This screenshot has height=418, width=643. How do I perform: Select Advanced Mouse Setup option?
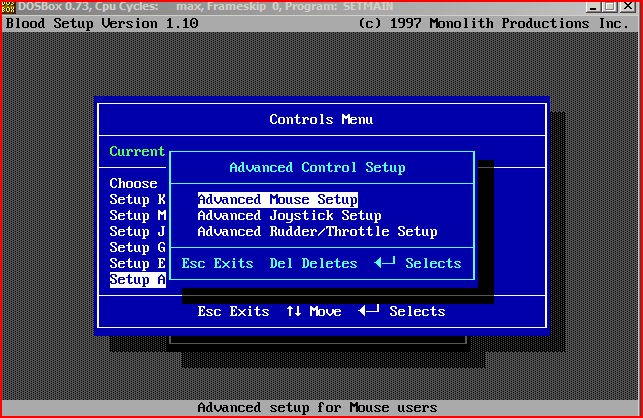[x=278, y=200]
